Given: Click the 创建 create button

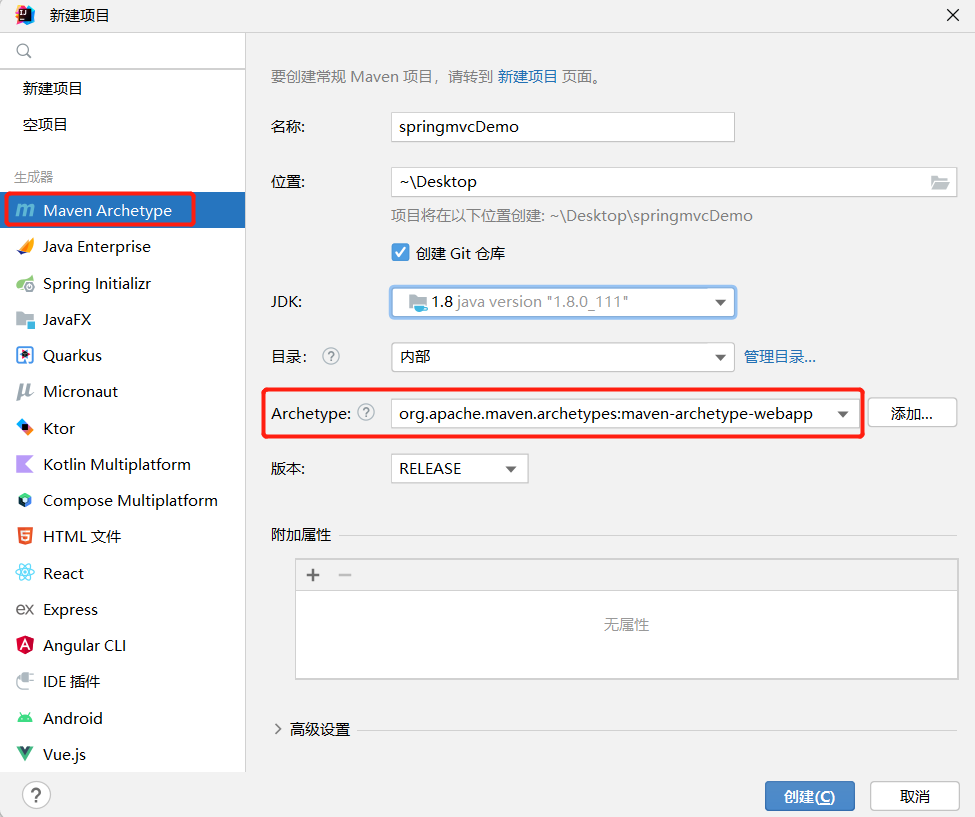Looking at the screenshot, I should tap(809, 796).
